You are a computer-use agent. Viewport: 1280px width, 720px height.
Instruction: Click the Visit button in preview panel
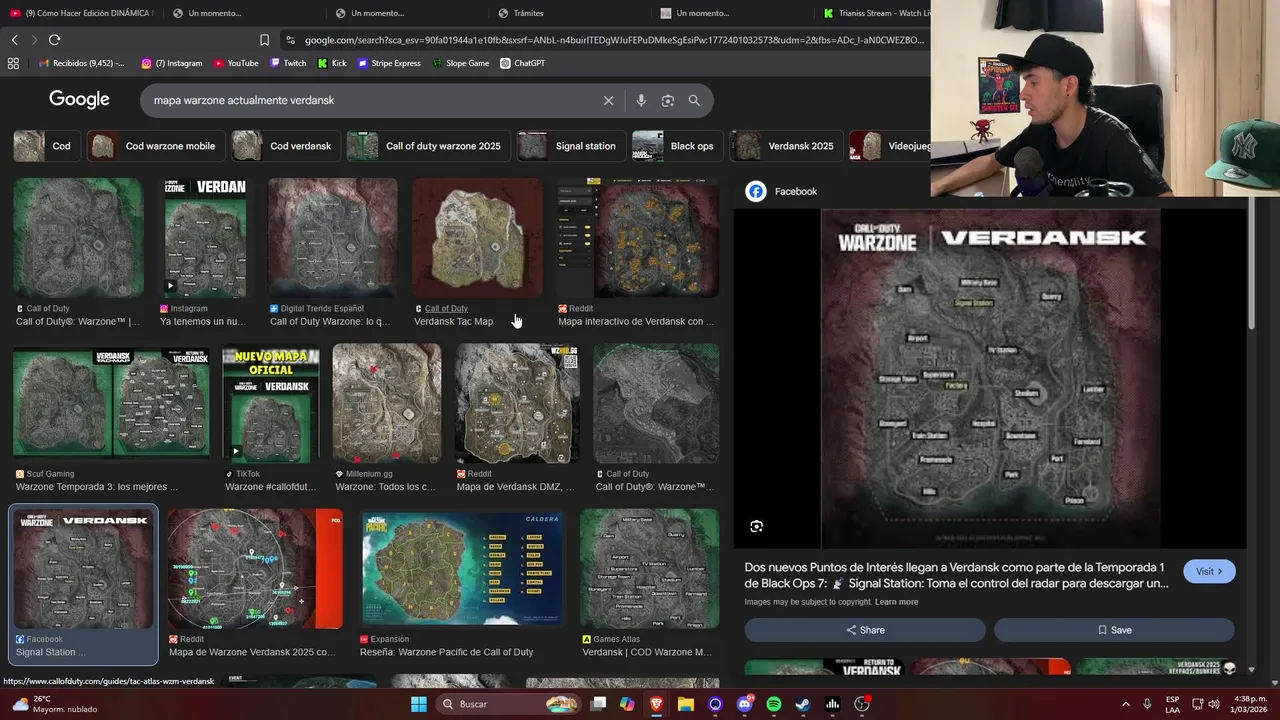(x=1209, y=571)
